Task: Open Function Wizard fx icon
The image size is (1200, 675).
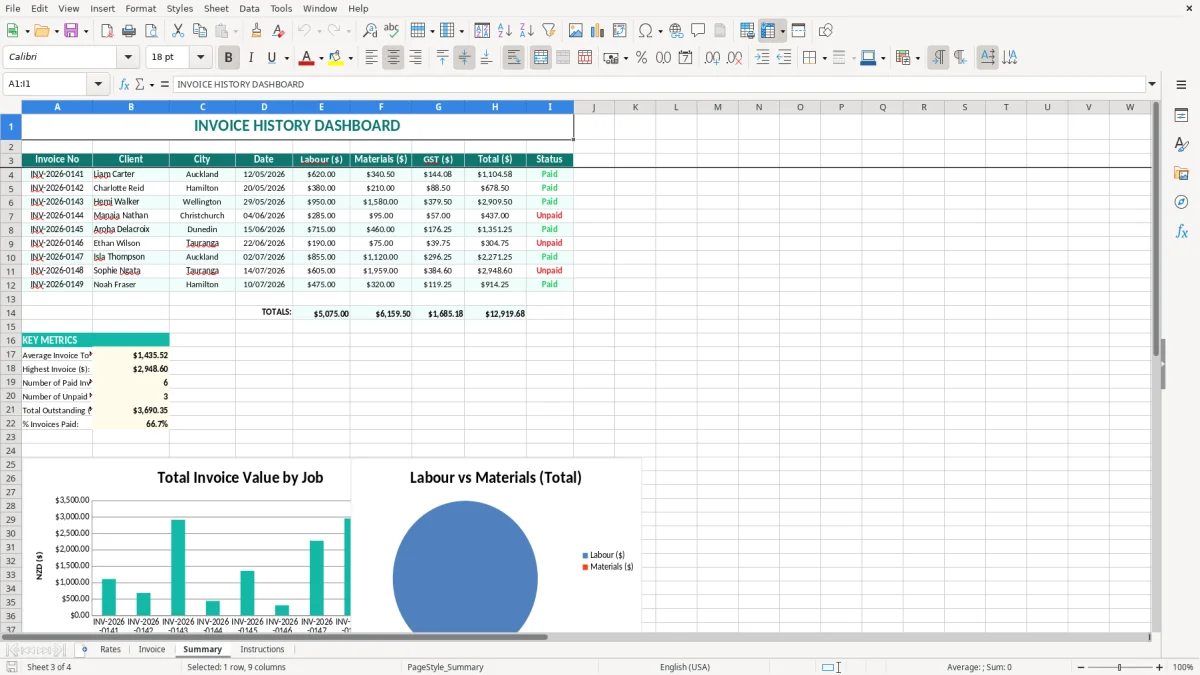Action: (x=124, y=84)
